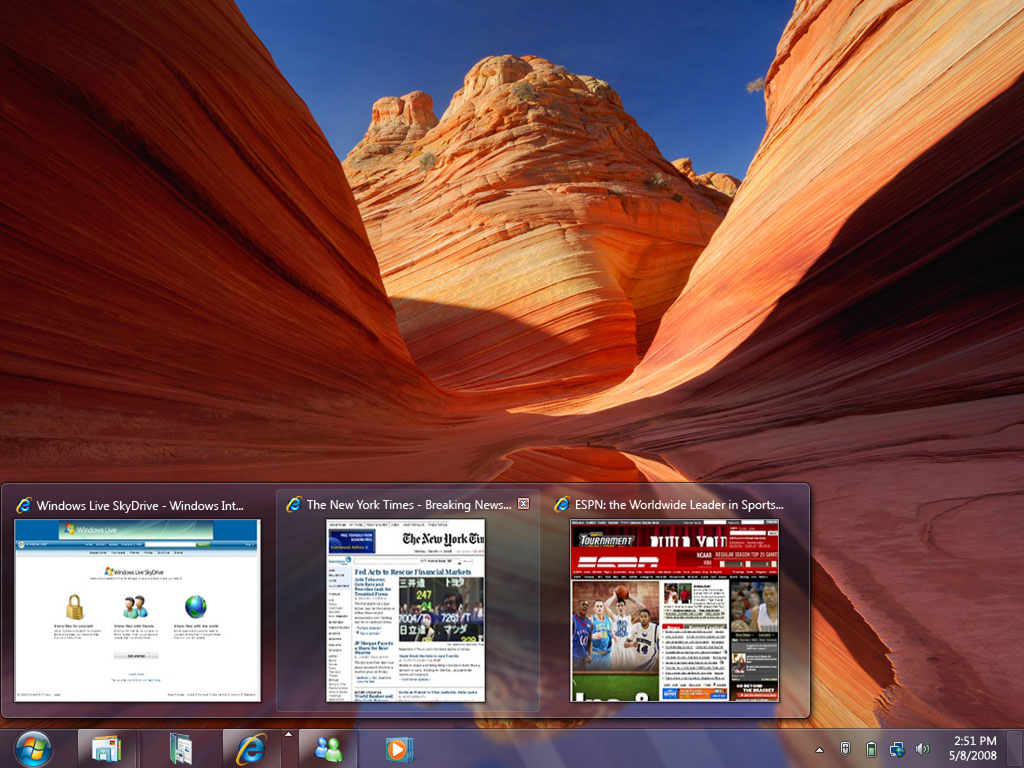Viewport: 1024px width, 768px height.
Task: Click the IE icon beside the ESPN title
Action: tap(562, 504)
